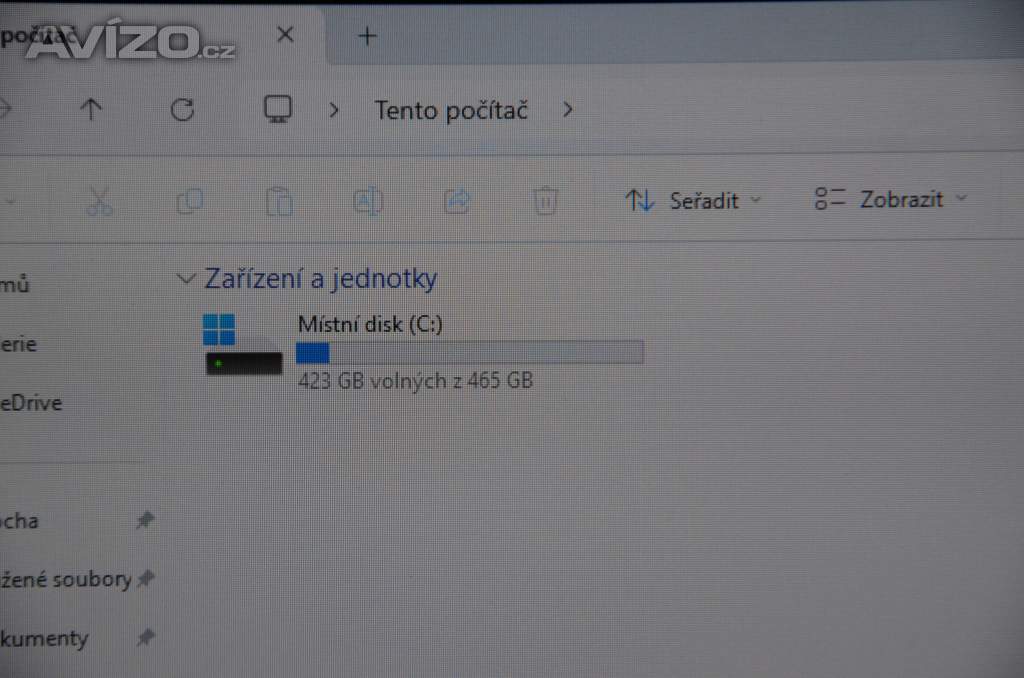The width and height of the screenshot is (1024, 678).
Task: Refresh the current folder view
Action: pyautogui.click(x=182, y=110)
